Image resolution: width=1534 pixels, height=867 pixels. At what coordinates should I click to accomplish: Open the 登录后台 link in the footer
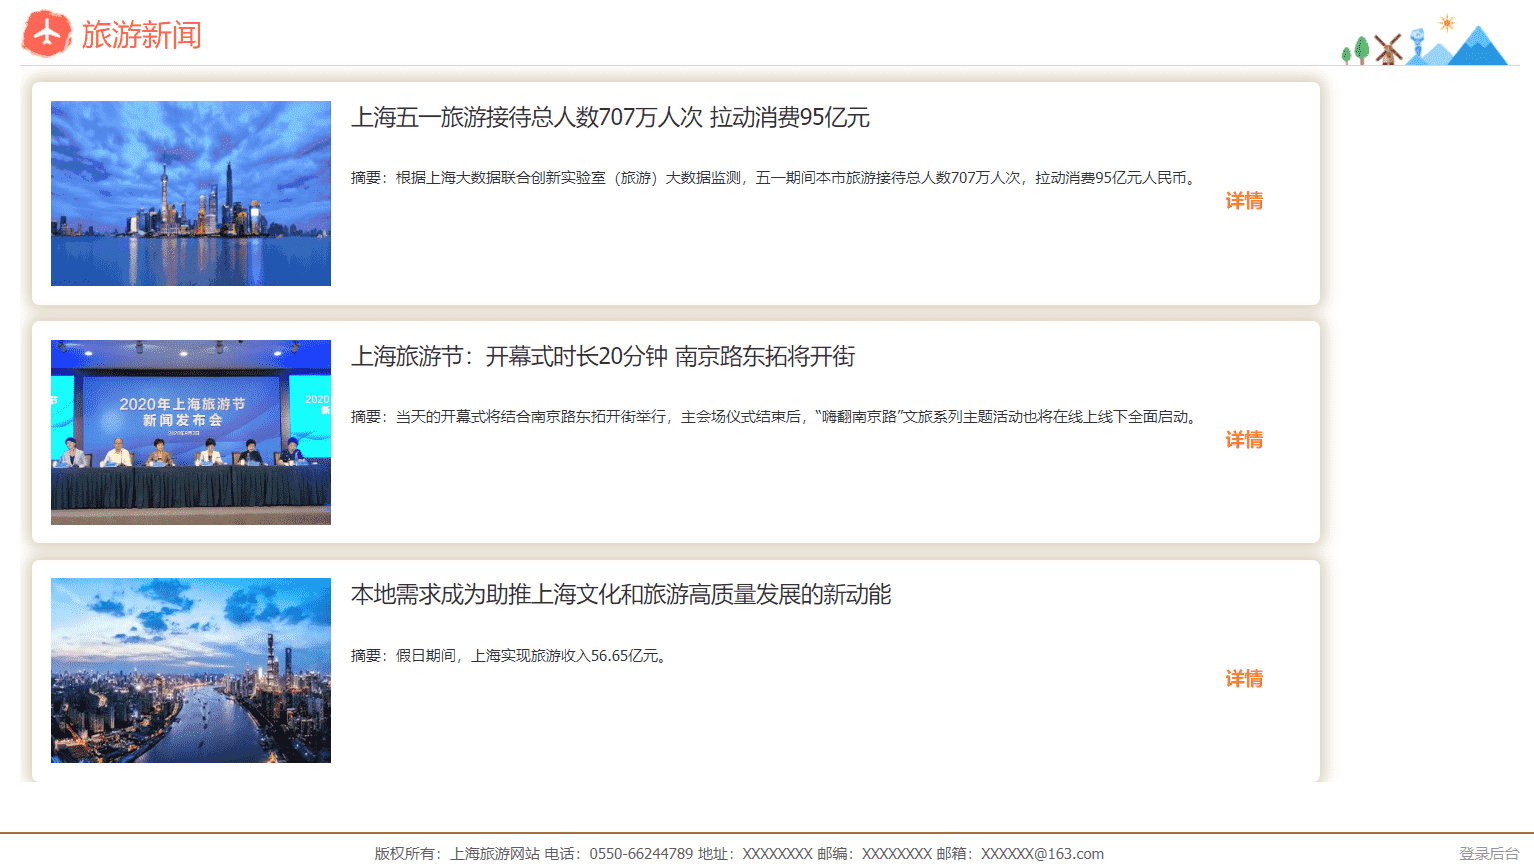click(x=1489, y=855)
